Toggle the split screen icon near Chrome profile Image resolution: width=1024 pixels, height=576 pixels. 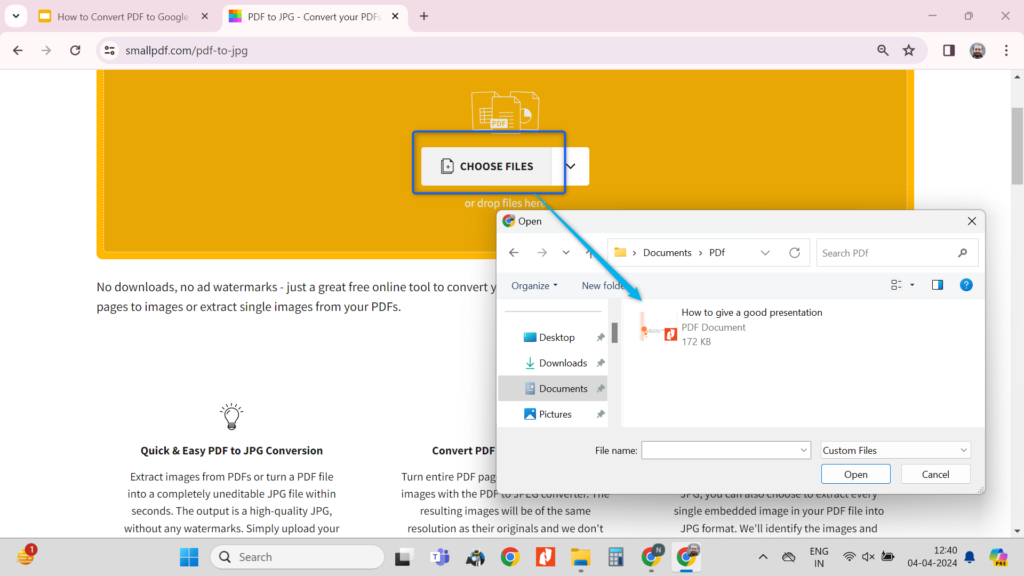pos(947,49)
